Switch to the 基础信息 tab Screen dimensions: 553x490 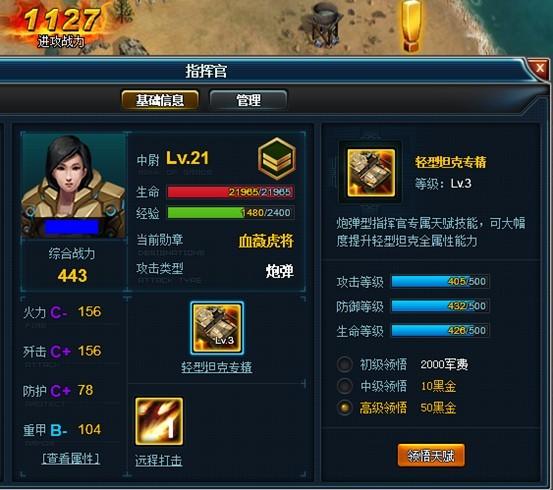click(x=160, y=100)
